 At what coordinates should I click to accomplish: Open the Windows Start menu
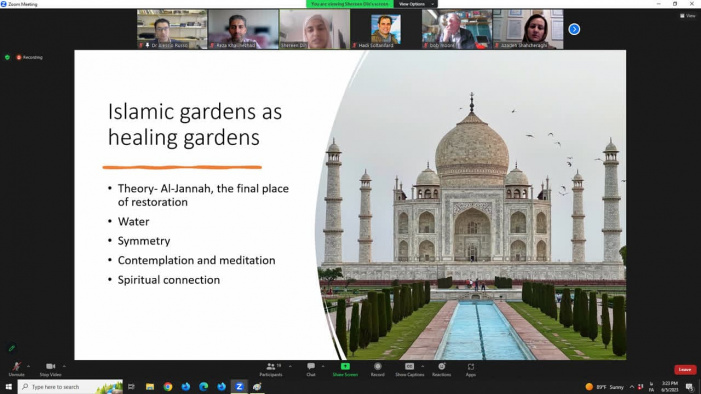click(8, 386)
